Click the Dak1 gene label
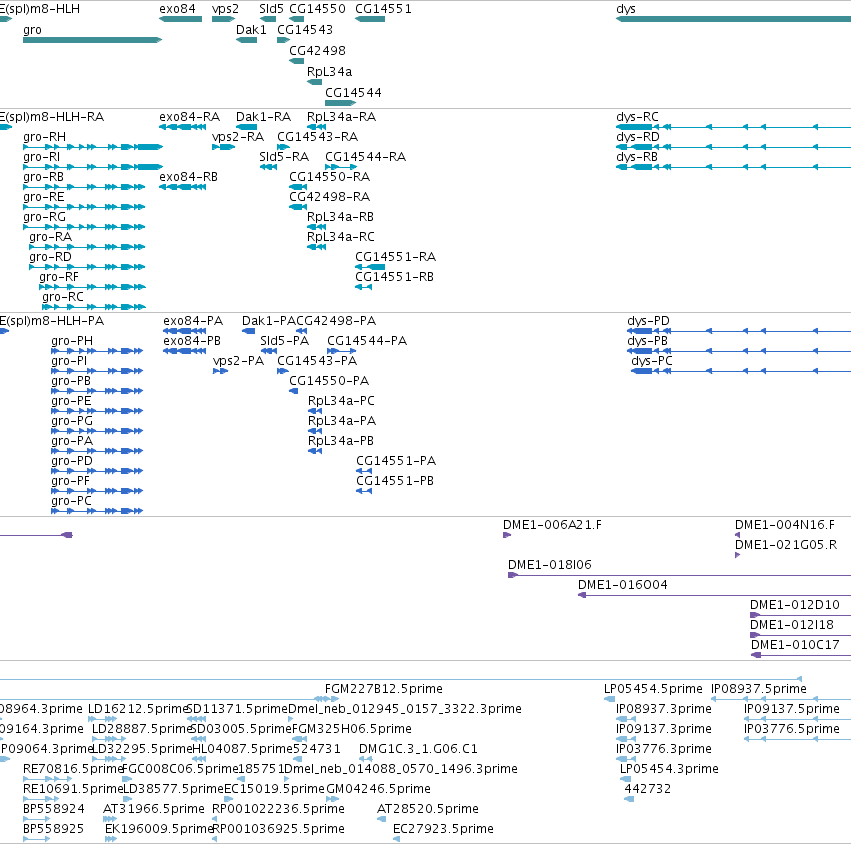This screenshot has height=844, width=851. pos(251,30)
